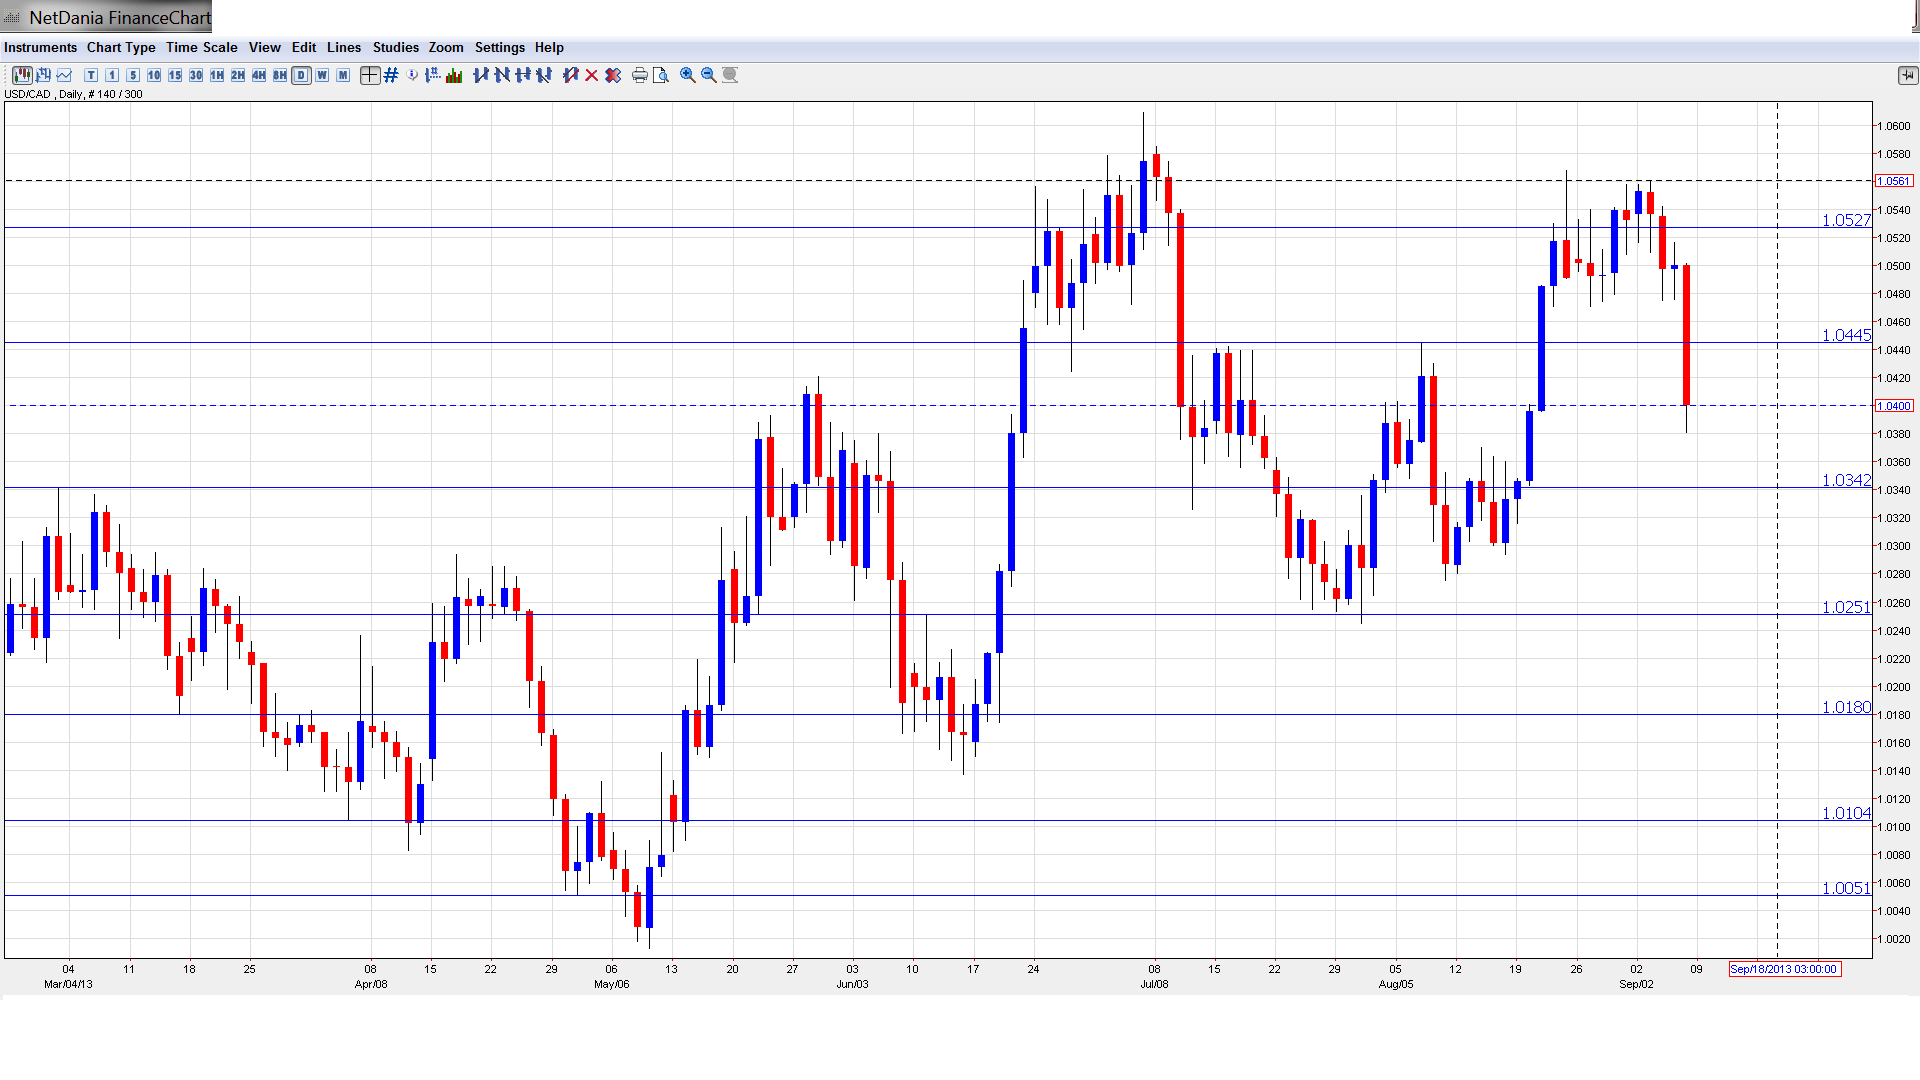Image resolution: width=1920 pixels, height=1080 pixels.
Task: Click the side panel toggle at top-right
Action: click(1906, 75)
